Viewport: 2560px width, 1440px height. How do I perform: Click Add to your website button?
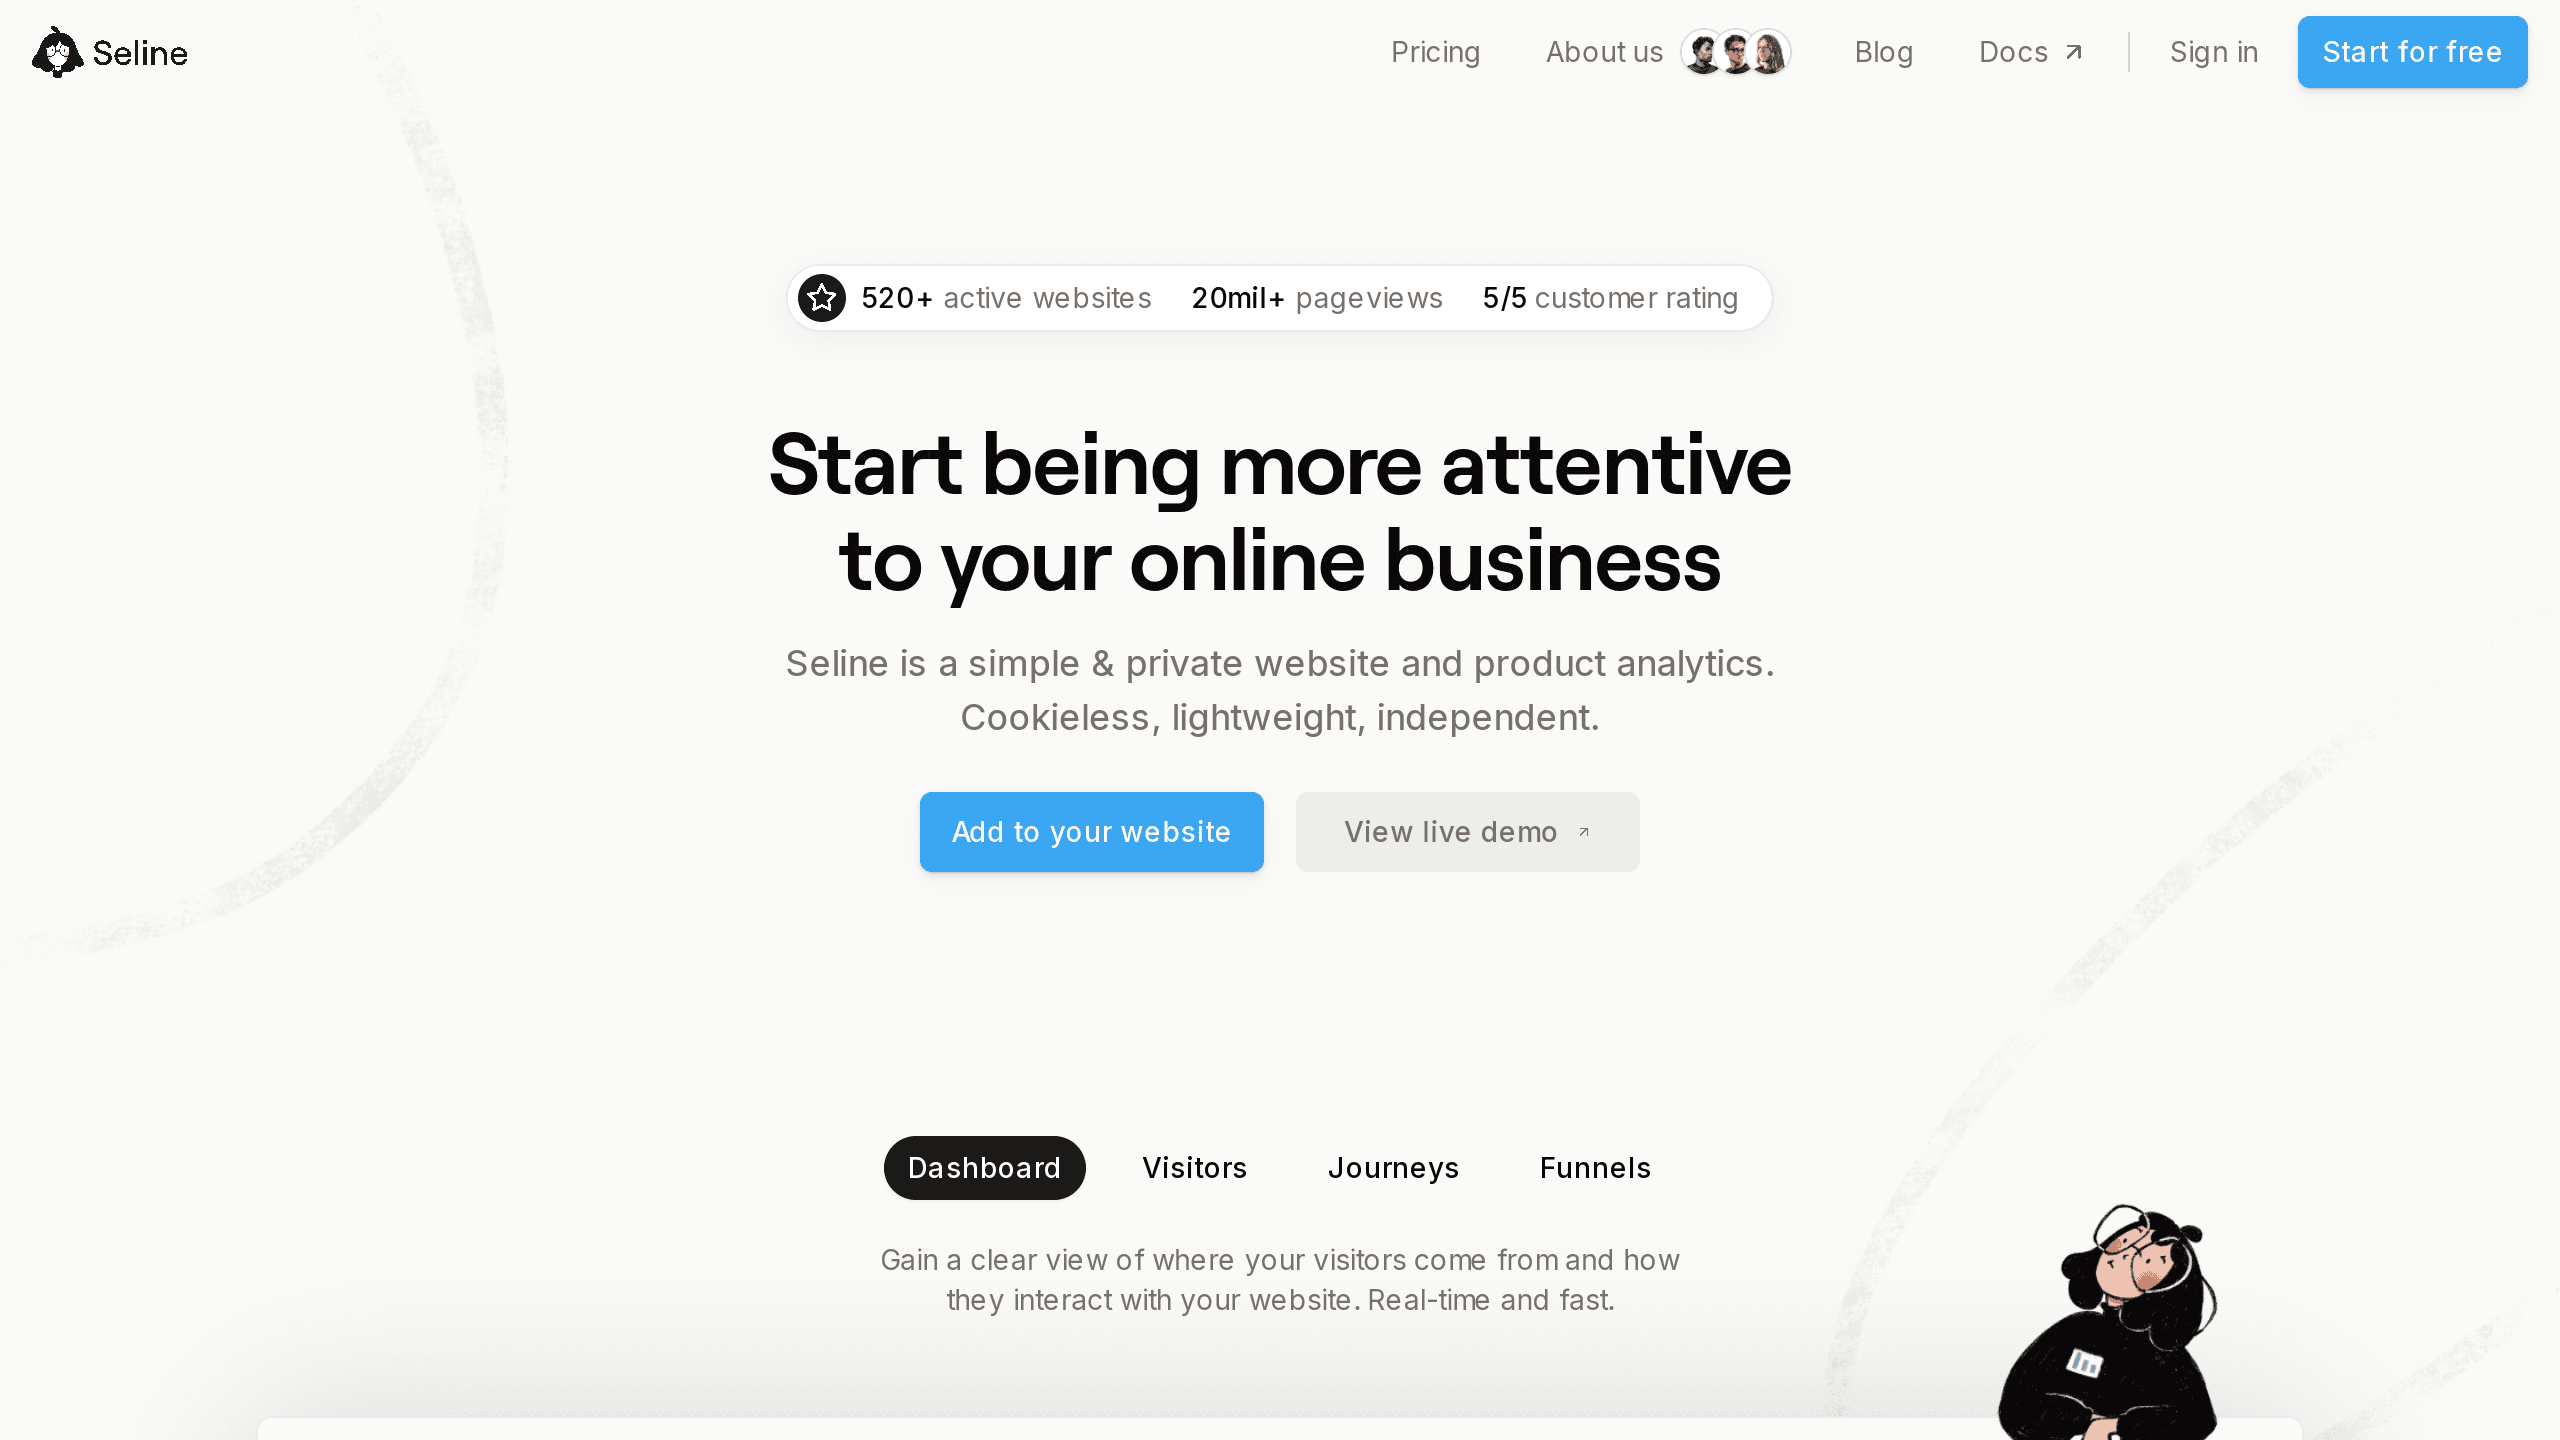coord(1092,832)
